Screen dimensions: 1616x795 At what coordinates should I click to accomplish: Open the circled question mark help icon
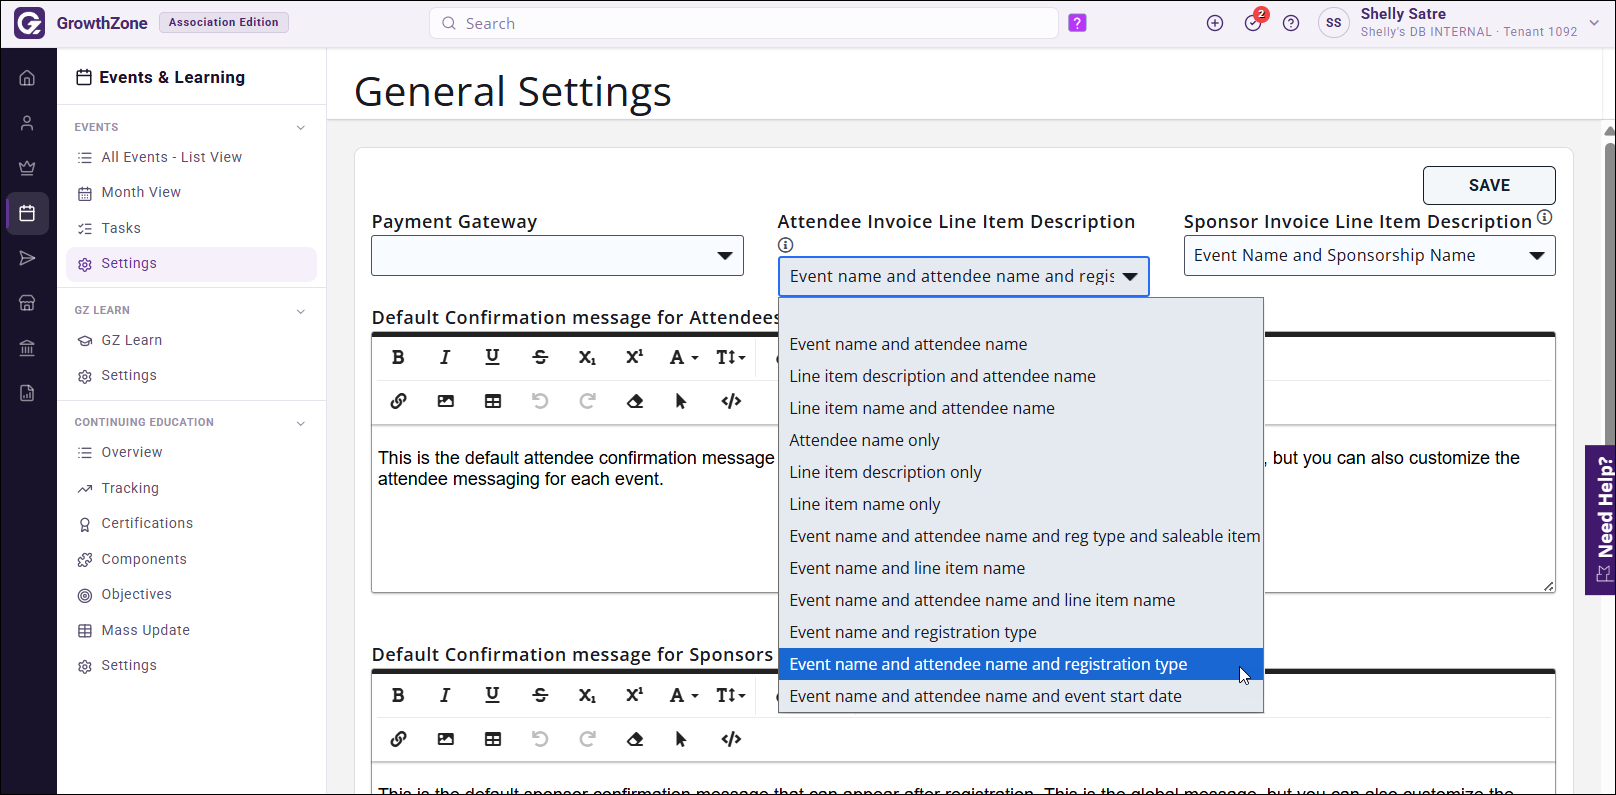1291,23
